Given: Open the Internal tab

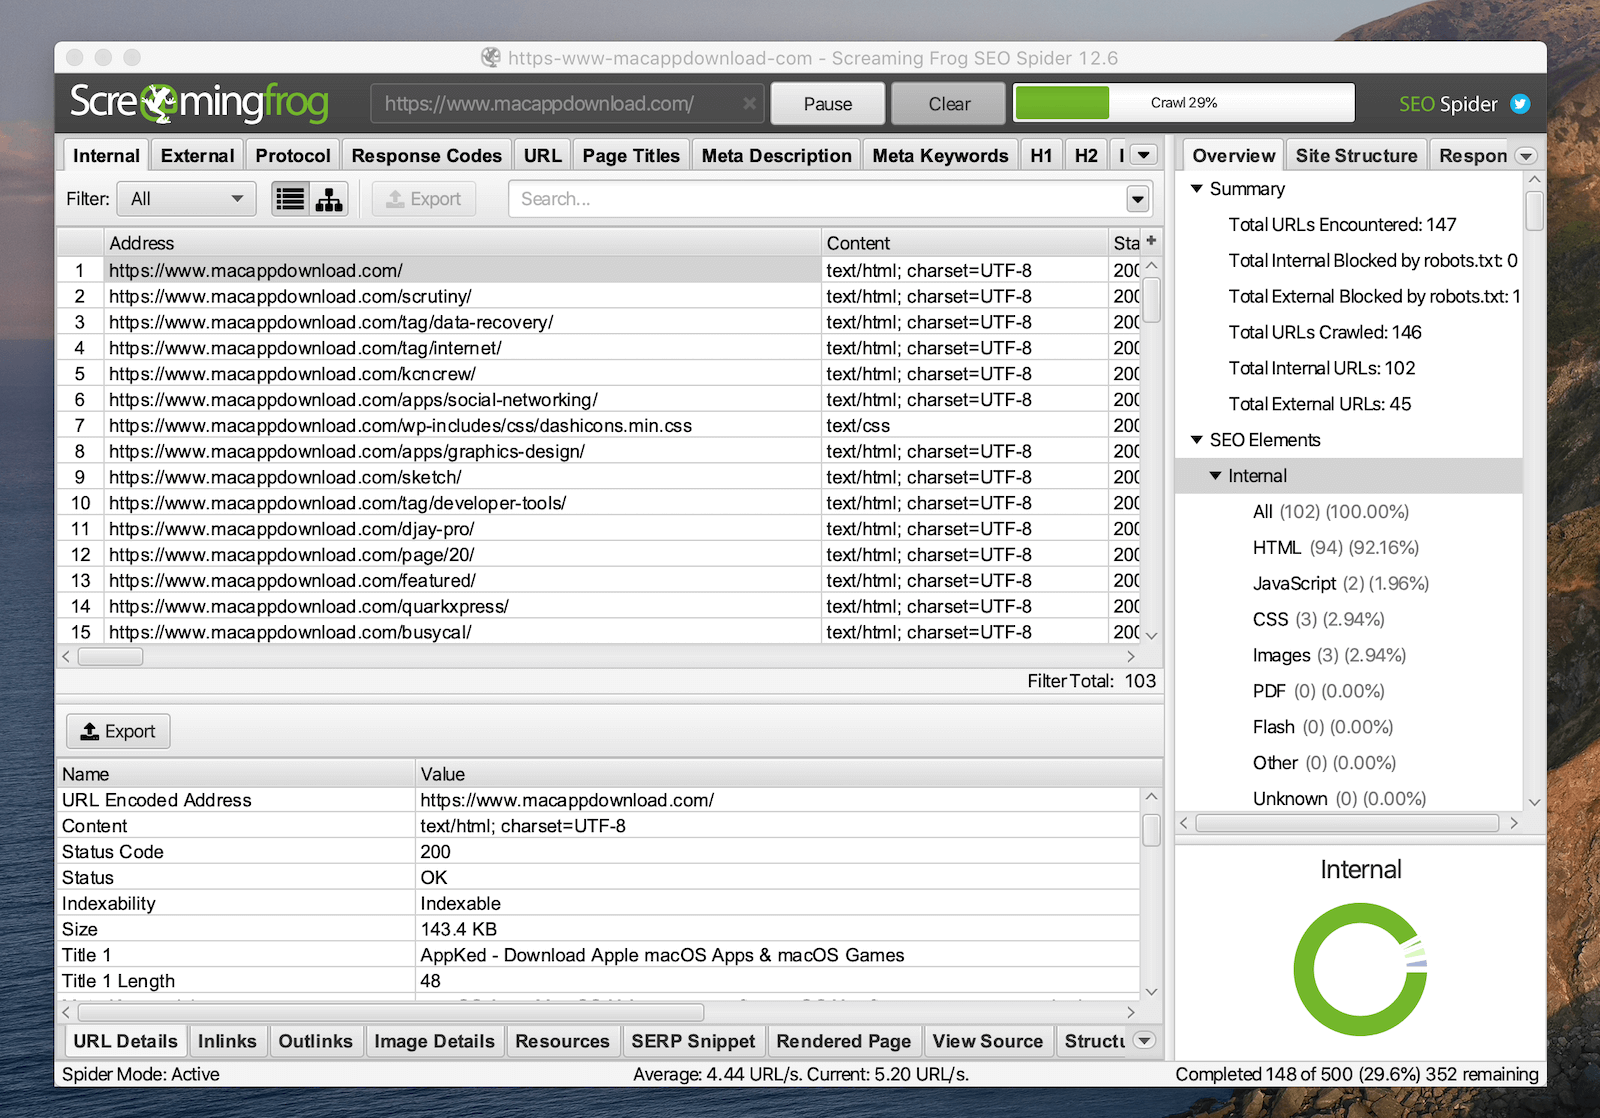Looking at the screenshot, I should tap(106, 155).
